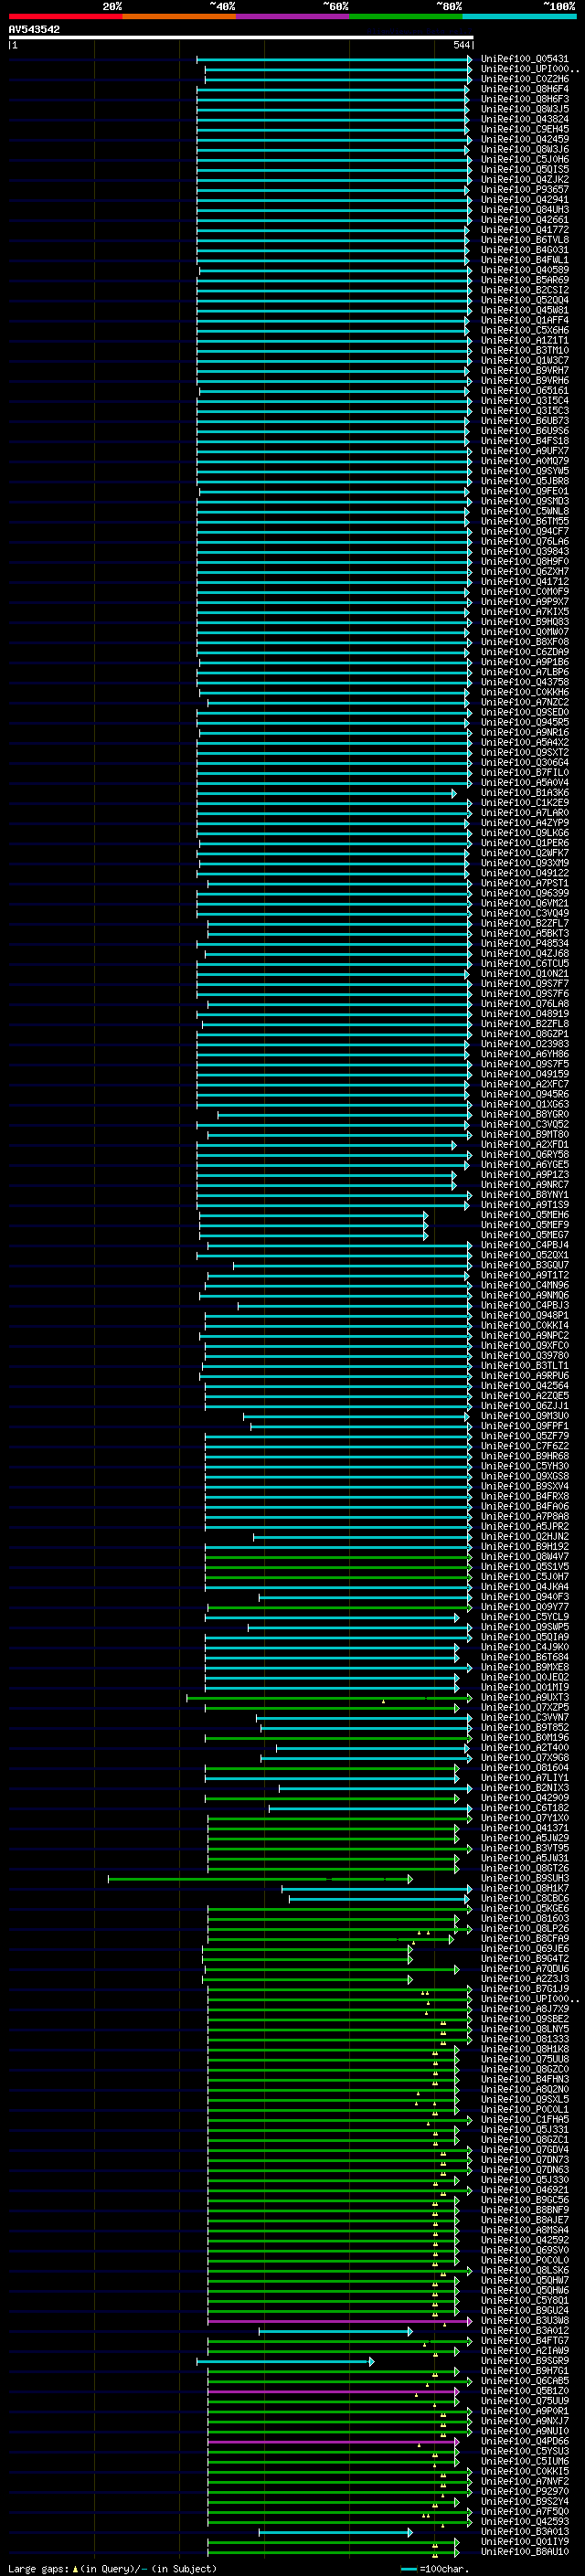Open hit UniRef100_C0Z2H6
585x2576 pixels.
pyautogui.click(x=524, y=79)
